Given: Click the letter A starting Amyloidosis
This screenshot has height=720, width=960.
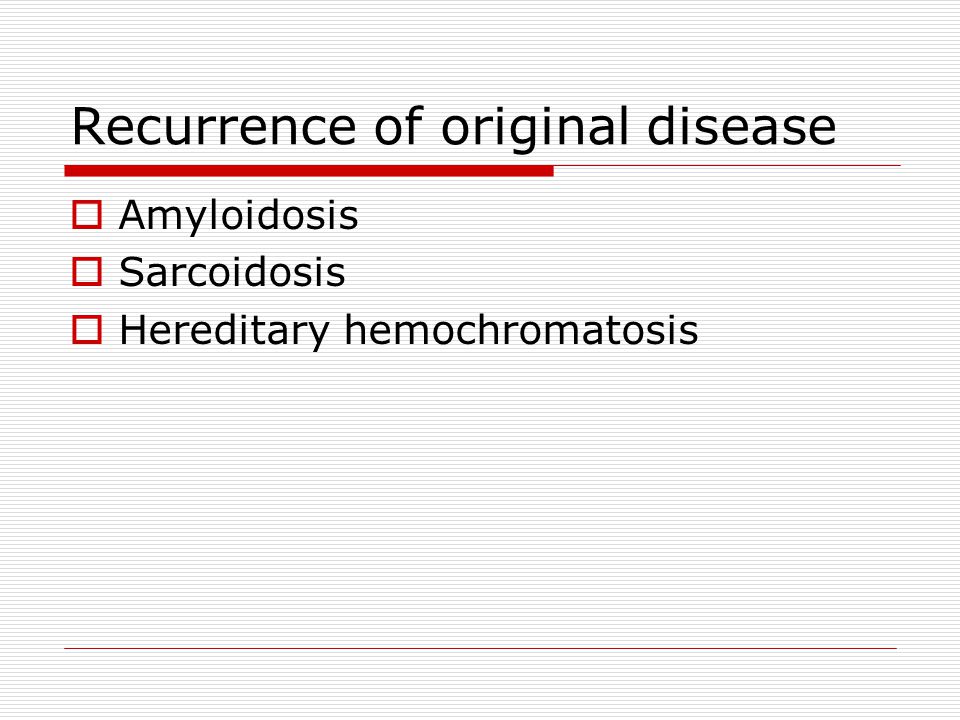Looking at the screenshot, I should [x=133, y=215].
